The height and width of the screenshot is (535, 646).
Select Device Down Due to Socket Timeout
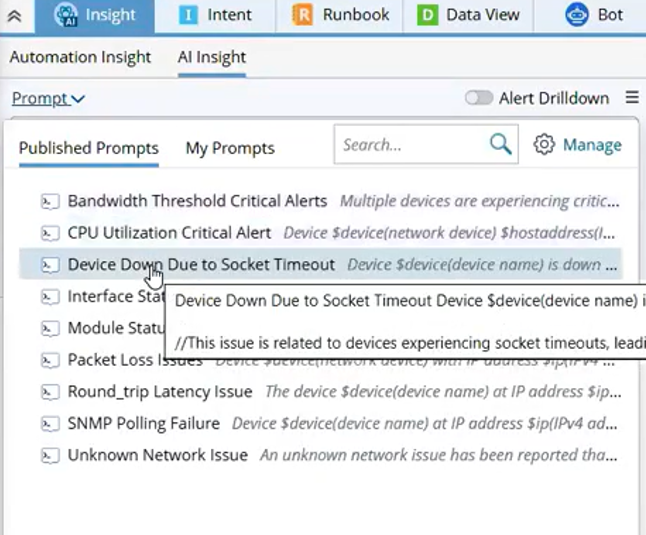200,265
